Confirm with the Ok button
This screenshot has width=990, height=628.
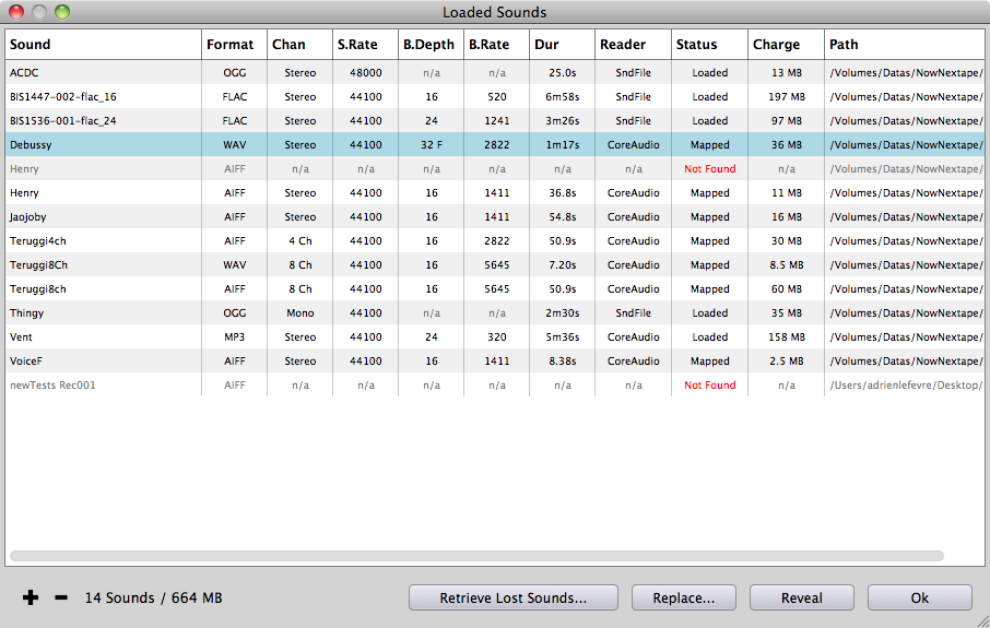pyautogui.click(x=919, y=598)
